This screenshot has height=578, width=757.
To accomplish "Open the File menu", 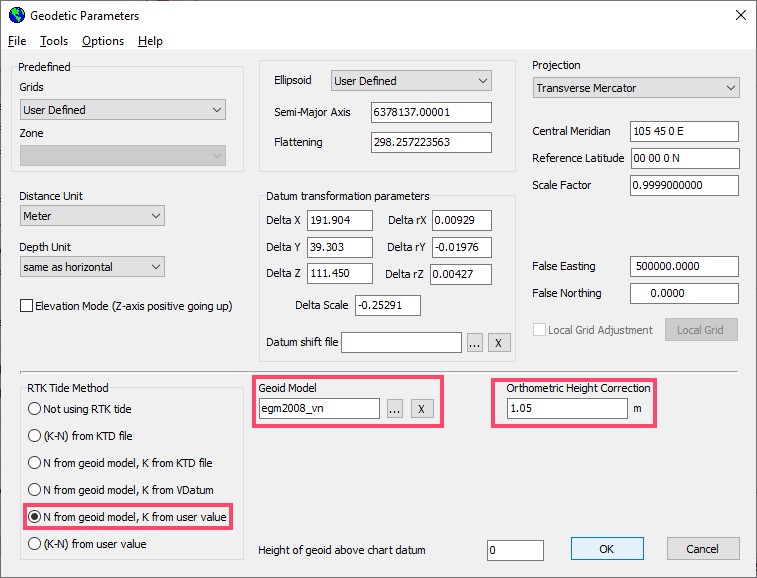I will pyautogui.click(x=17, y=41).
